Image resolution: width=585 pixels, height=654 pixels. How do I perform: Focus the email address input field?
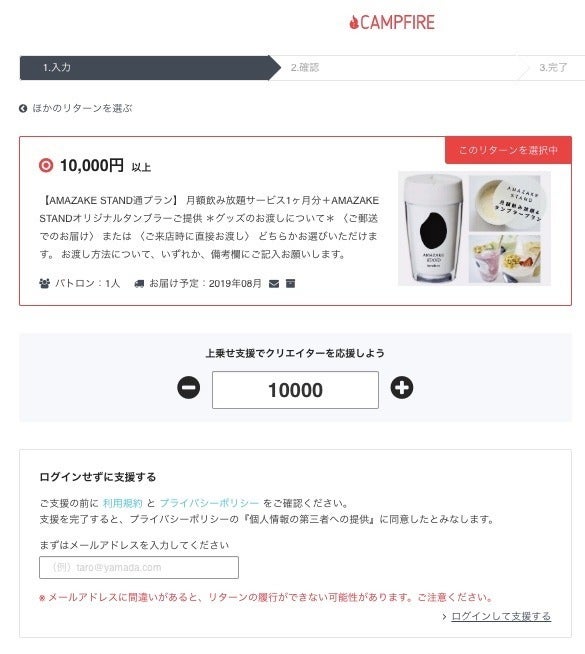point(139,567)
